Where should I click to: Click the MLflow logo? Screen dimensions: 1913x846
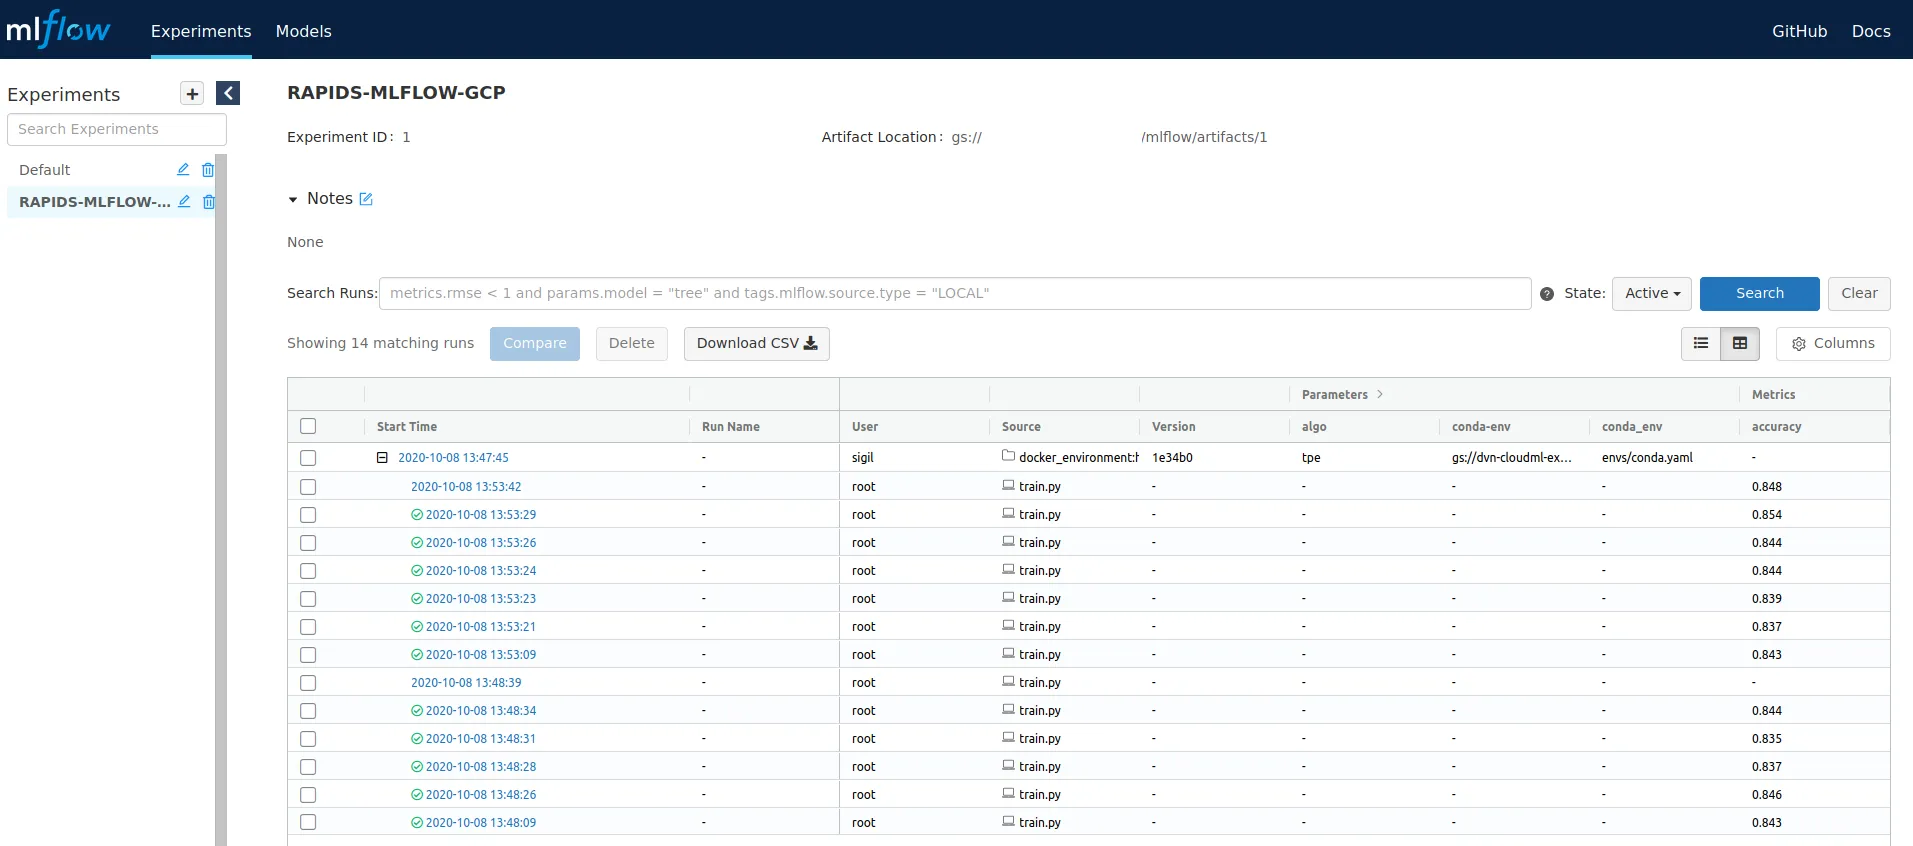click(x=58, y=30)
